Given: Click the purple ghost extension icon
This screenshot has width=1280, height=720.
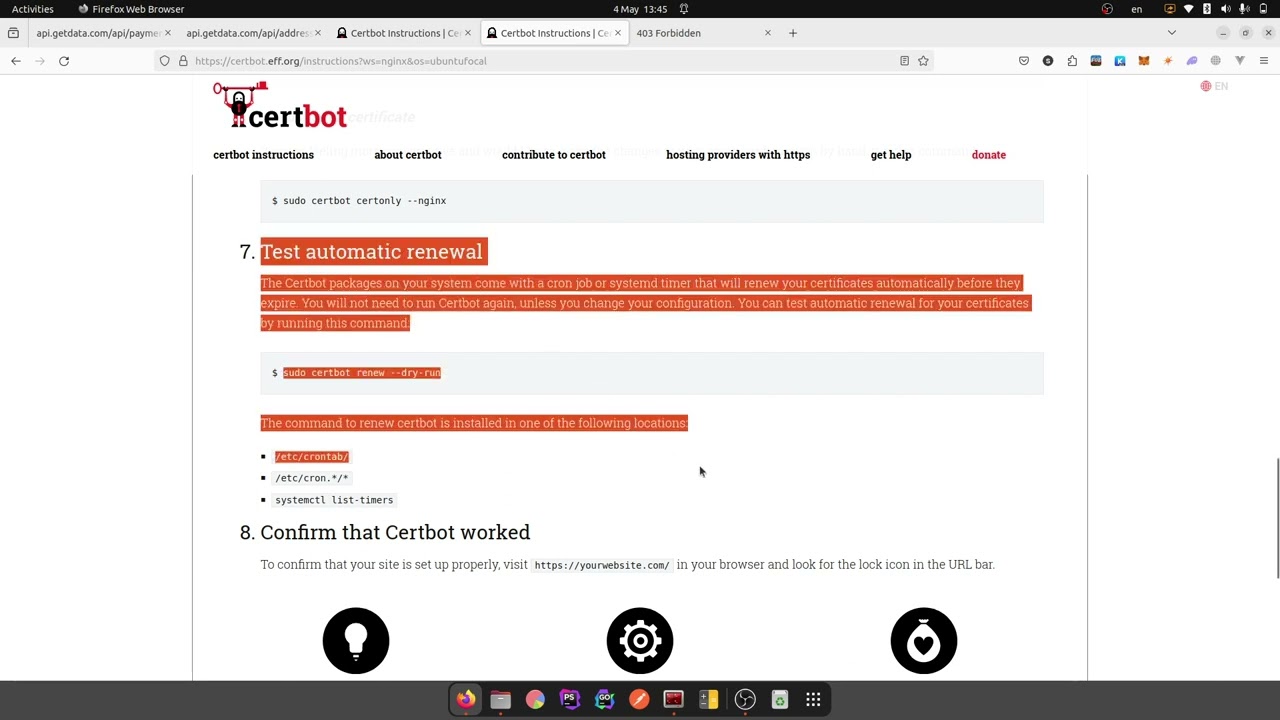Looking at the screenshot, I should point(1192,61).
